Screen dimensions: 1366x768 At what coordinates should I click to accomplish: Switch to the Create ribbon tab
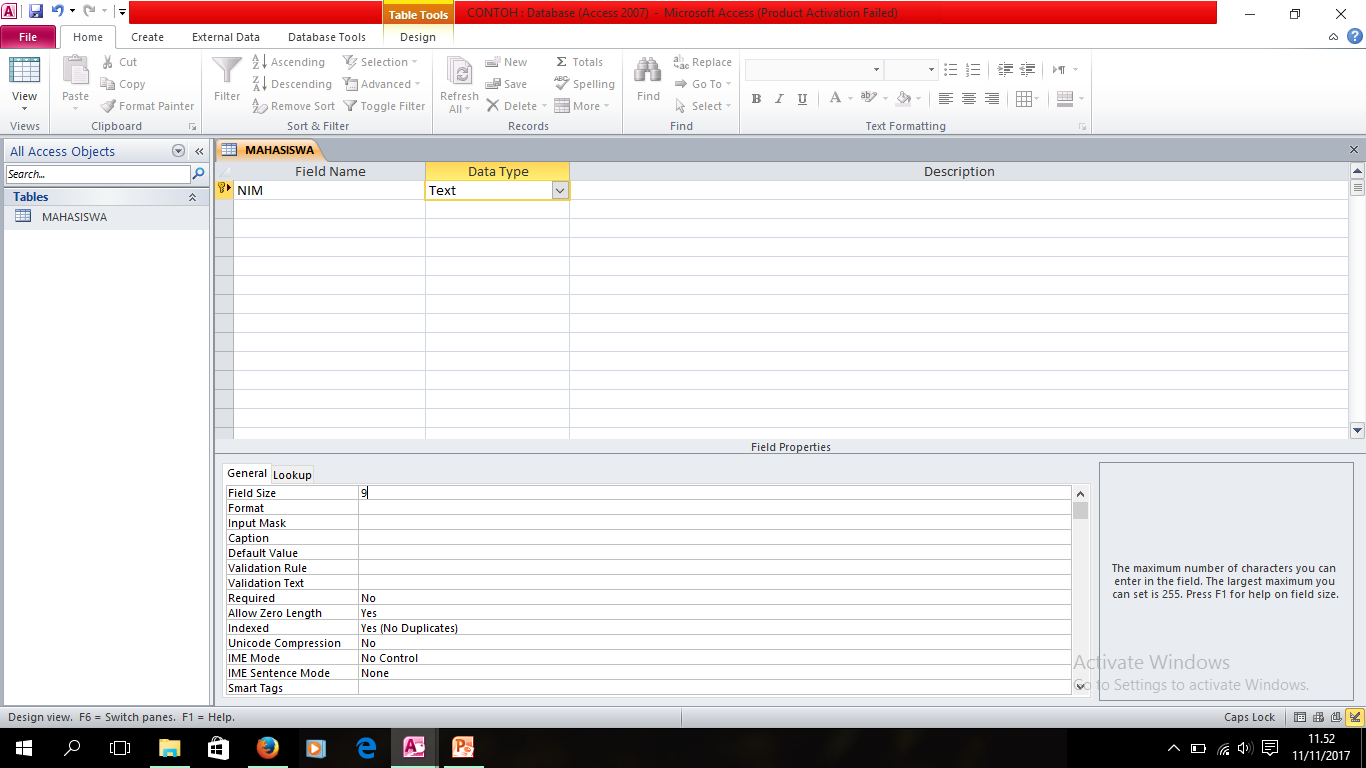[147, 37]
